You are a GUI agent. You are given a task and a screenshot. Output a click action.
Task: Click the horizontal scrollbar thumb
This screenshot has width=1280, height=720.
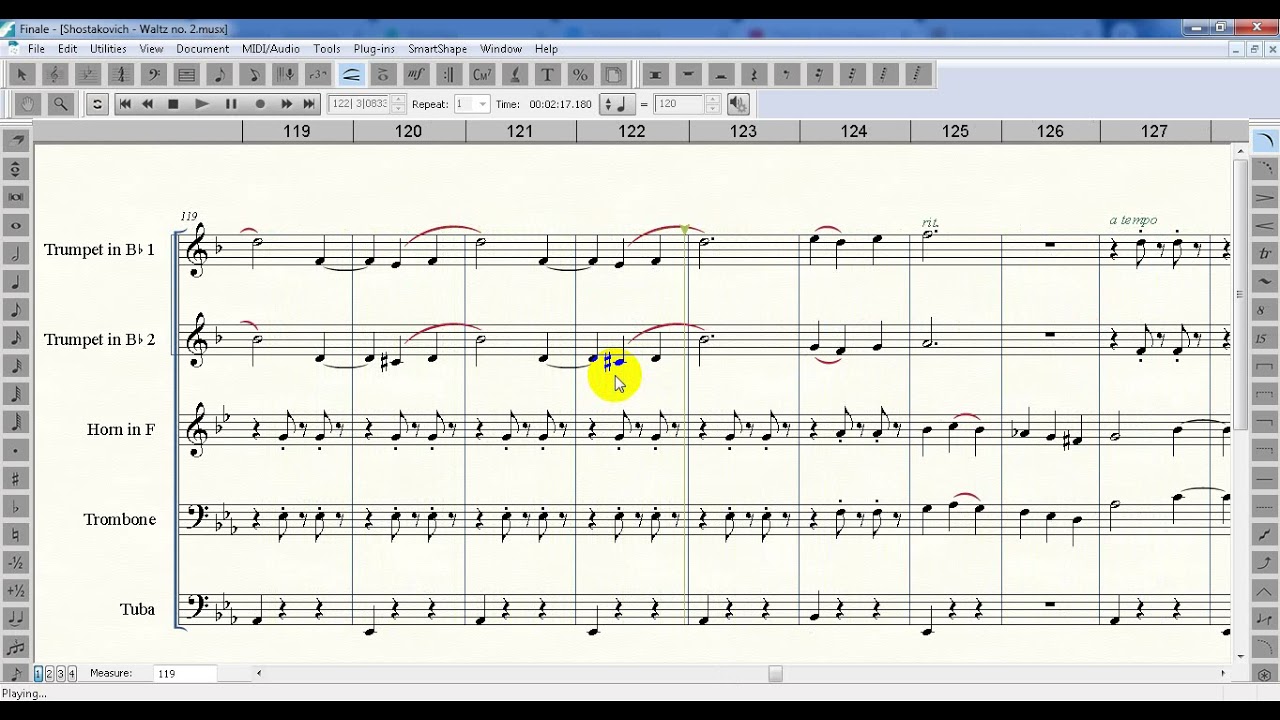point(775,674)
